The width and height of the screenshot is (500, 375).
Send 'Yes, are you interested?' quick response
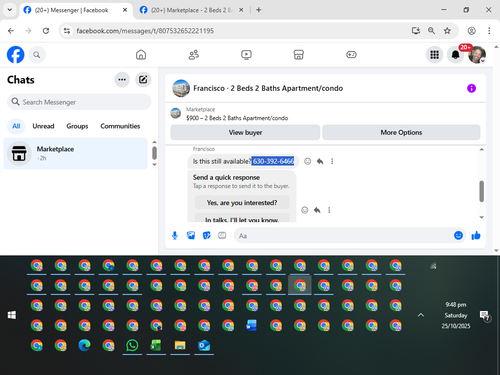click(x=242, y=203)
